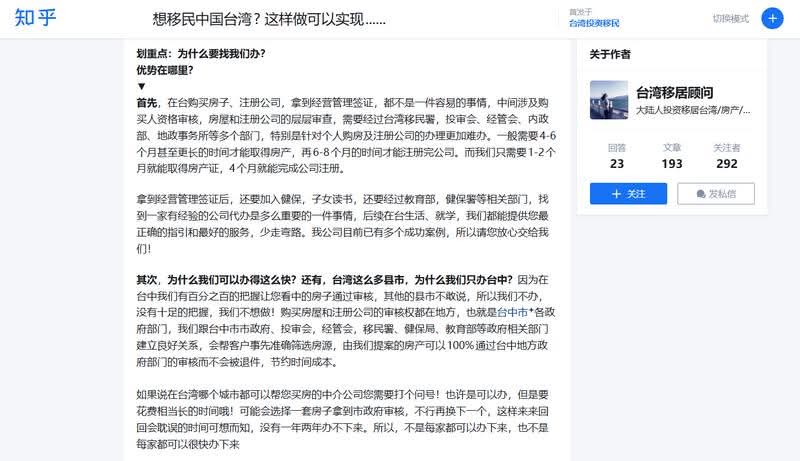Viewport: 800px width, 461px height.
Task: Click the bold 划重点 heading line
Action: point(201,54)
